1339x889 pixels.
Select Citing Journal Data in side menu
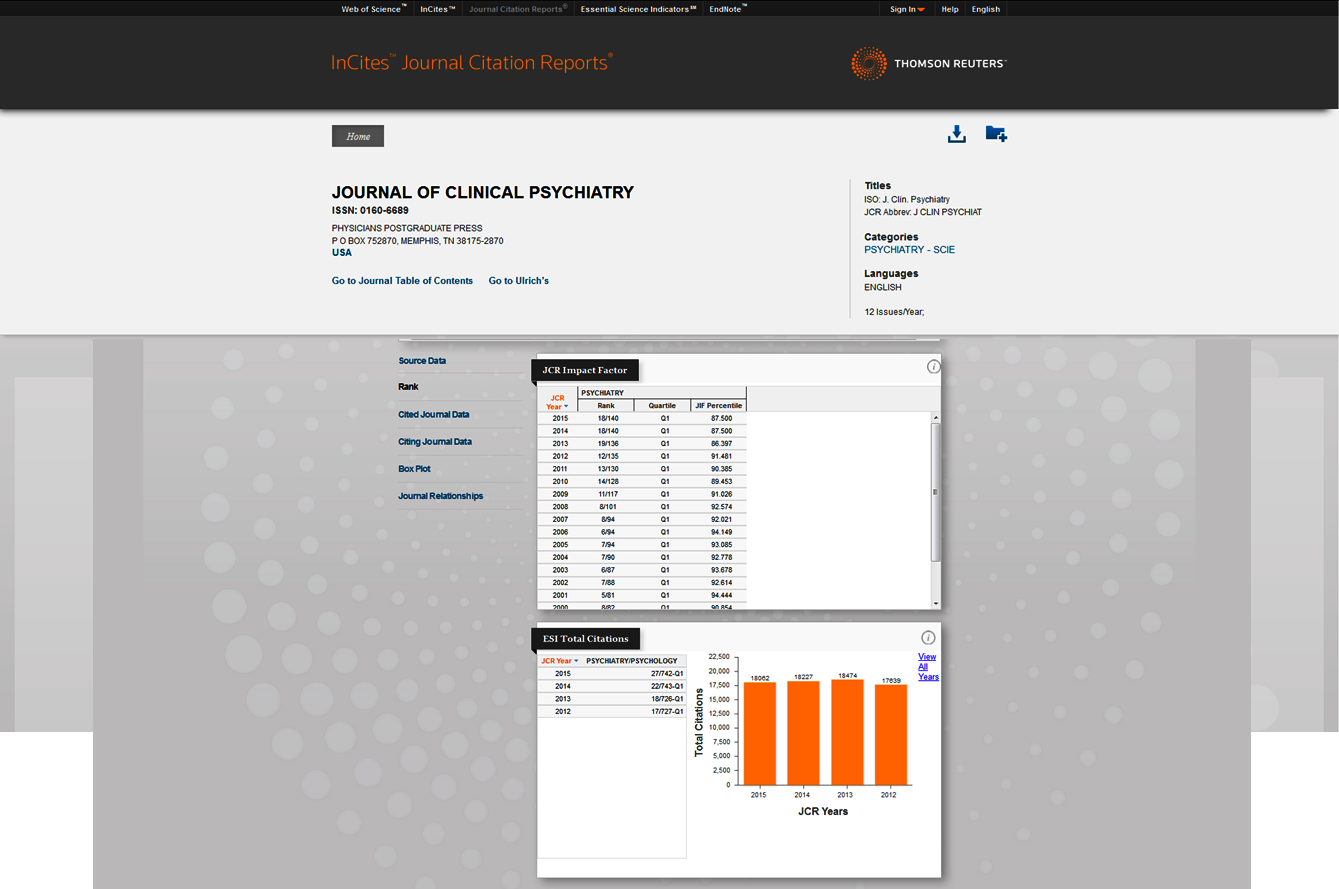coord(435,441)
